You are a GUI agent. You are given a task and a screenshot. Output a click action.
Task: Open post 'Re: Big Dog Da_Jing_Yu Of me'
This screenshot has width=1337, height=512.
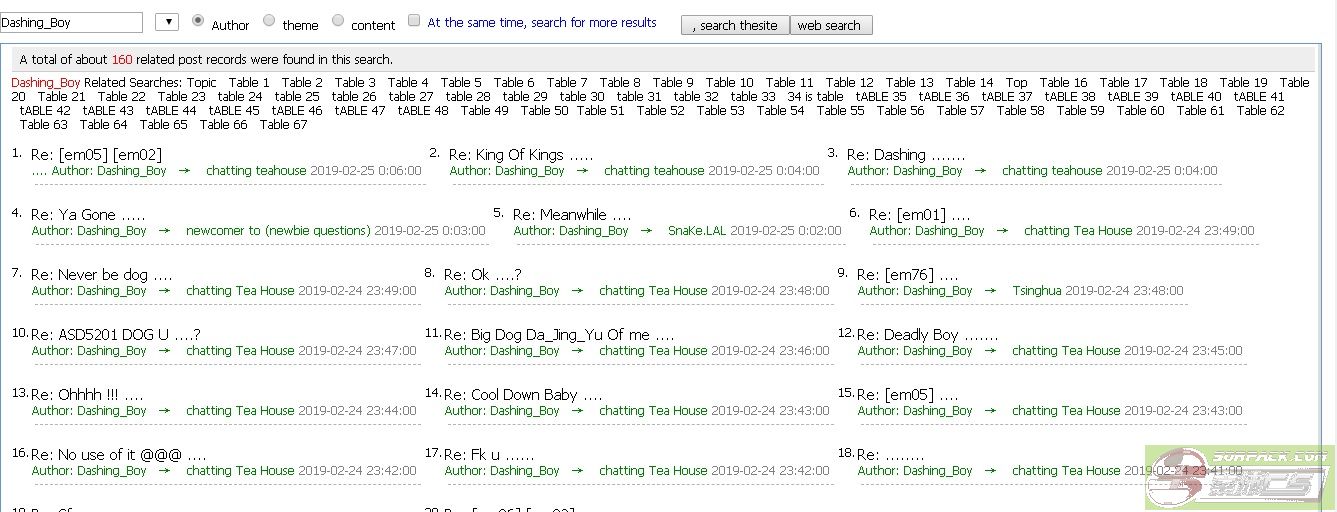(558, 335)
